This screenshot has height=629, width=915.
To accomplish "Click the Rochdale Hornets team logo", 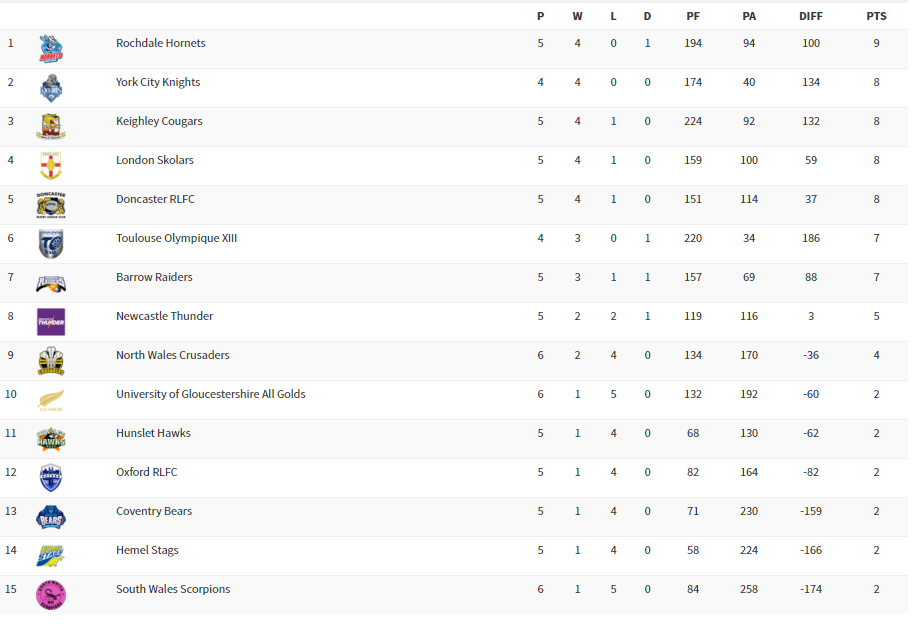I will pyautogui.click(x=51, y=48).
